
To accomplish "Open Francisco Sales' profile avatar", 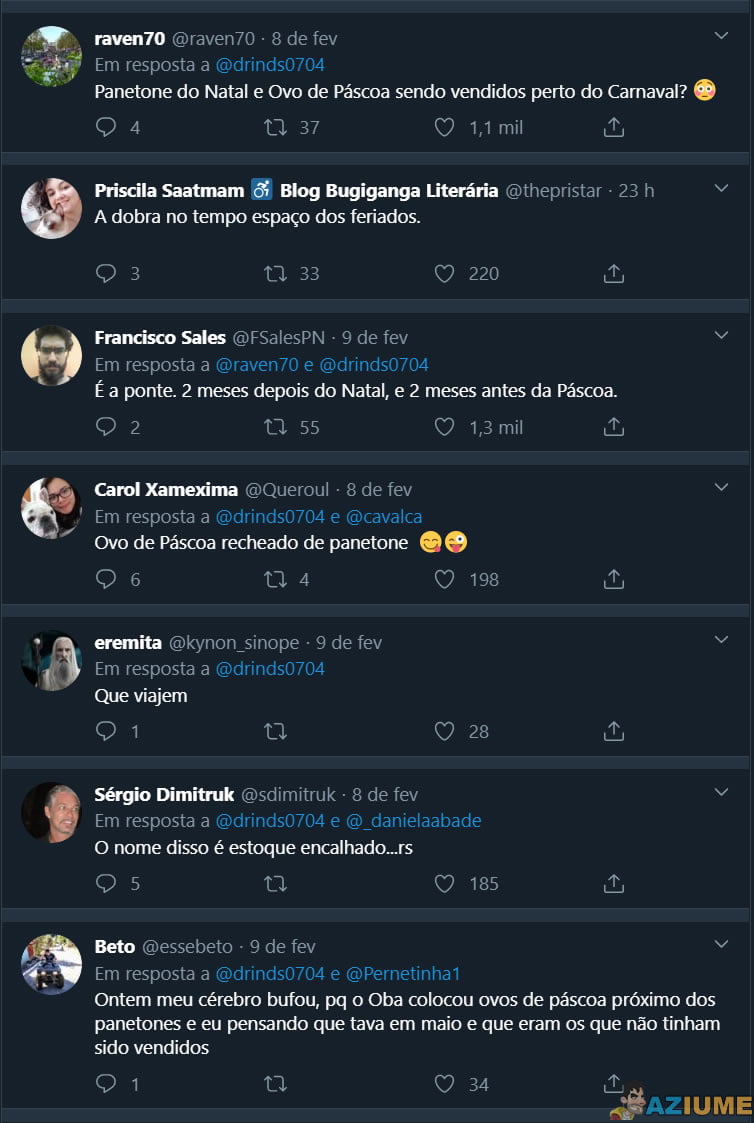I will click(51, 355).
